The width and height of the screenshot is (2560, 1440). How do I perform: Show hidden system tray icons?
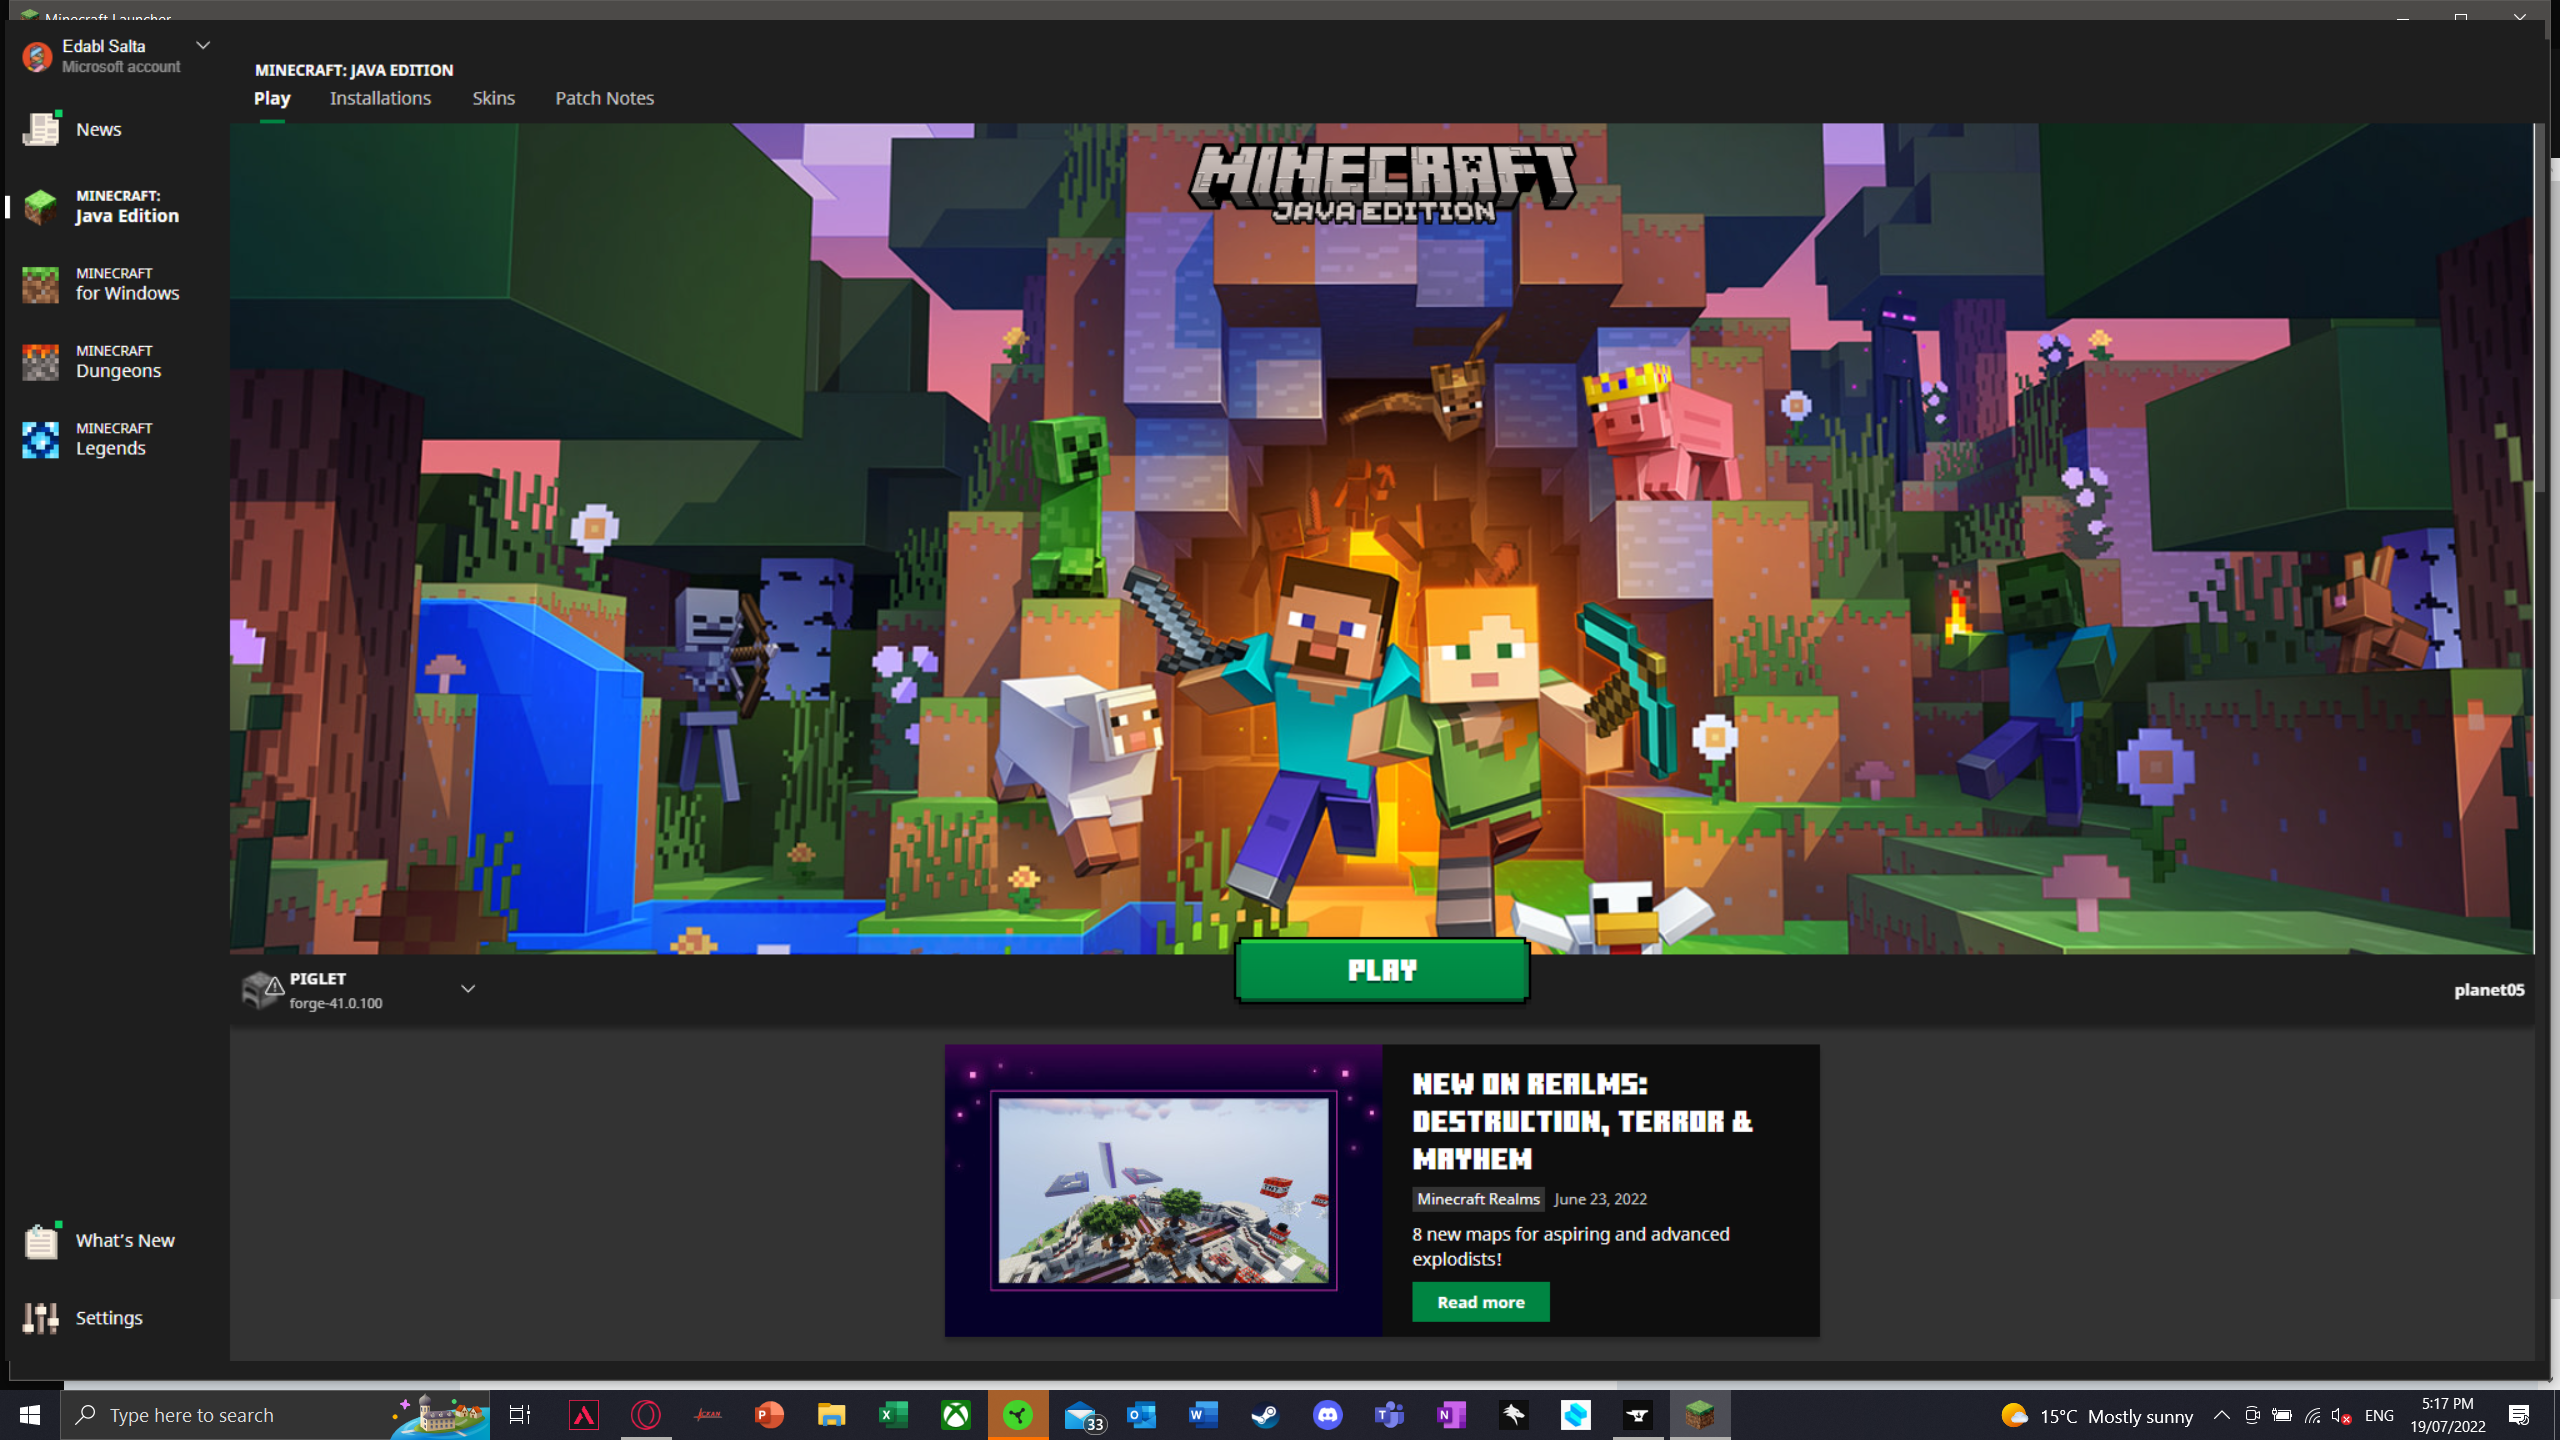point(2221,1415)
